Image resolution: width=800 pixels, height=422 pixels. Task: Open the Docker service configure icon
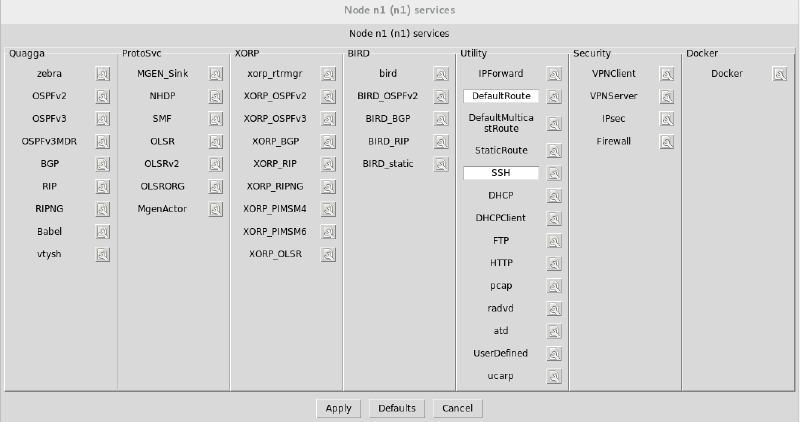(778, 74)
